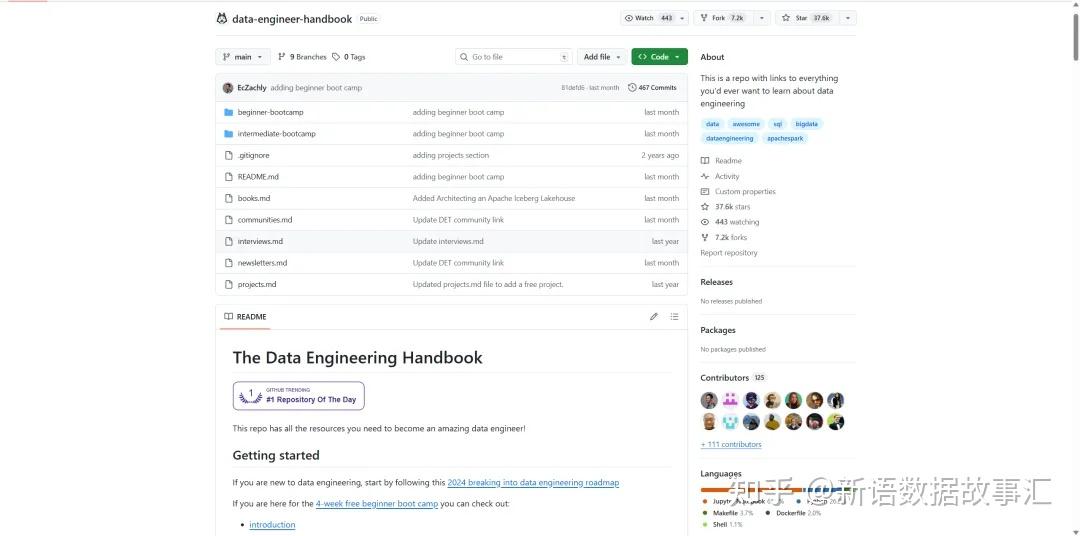Open the beginner-bootcamp folder name

(270, 112)
